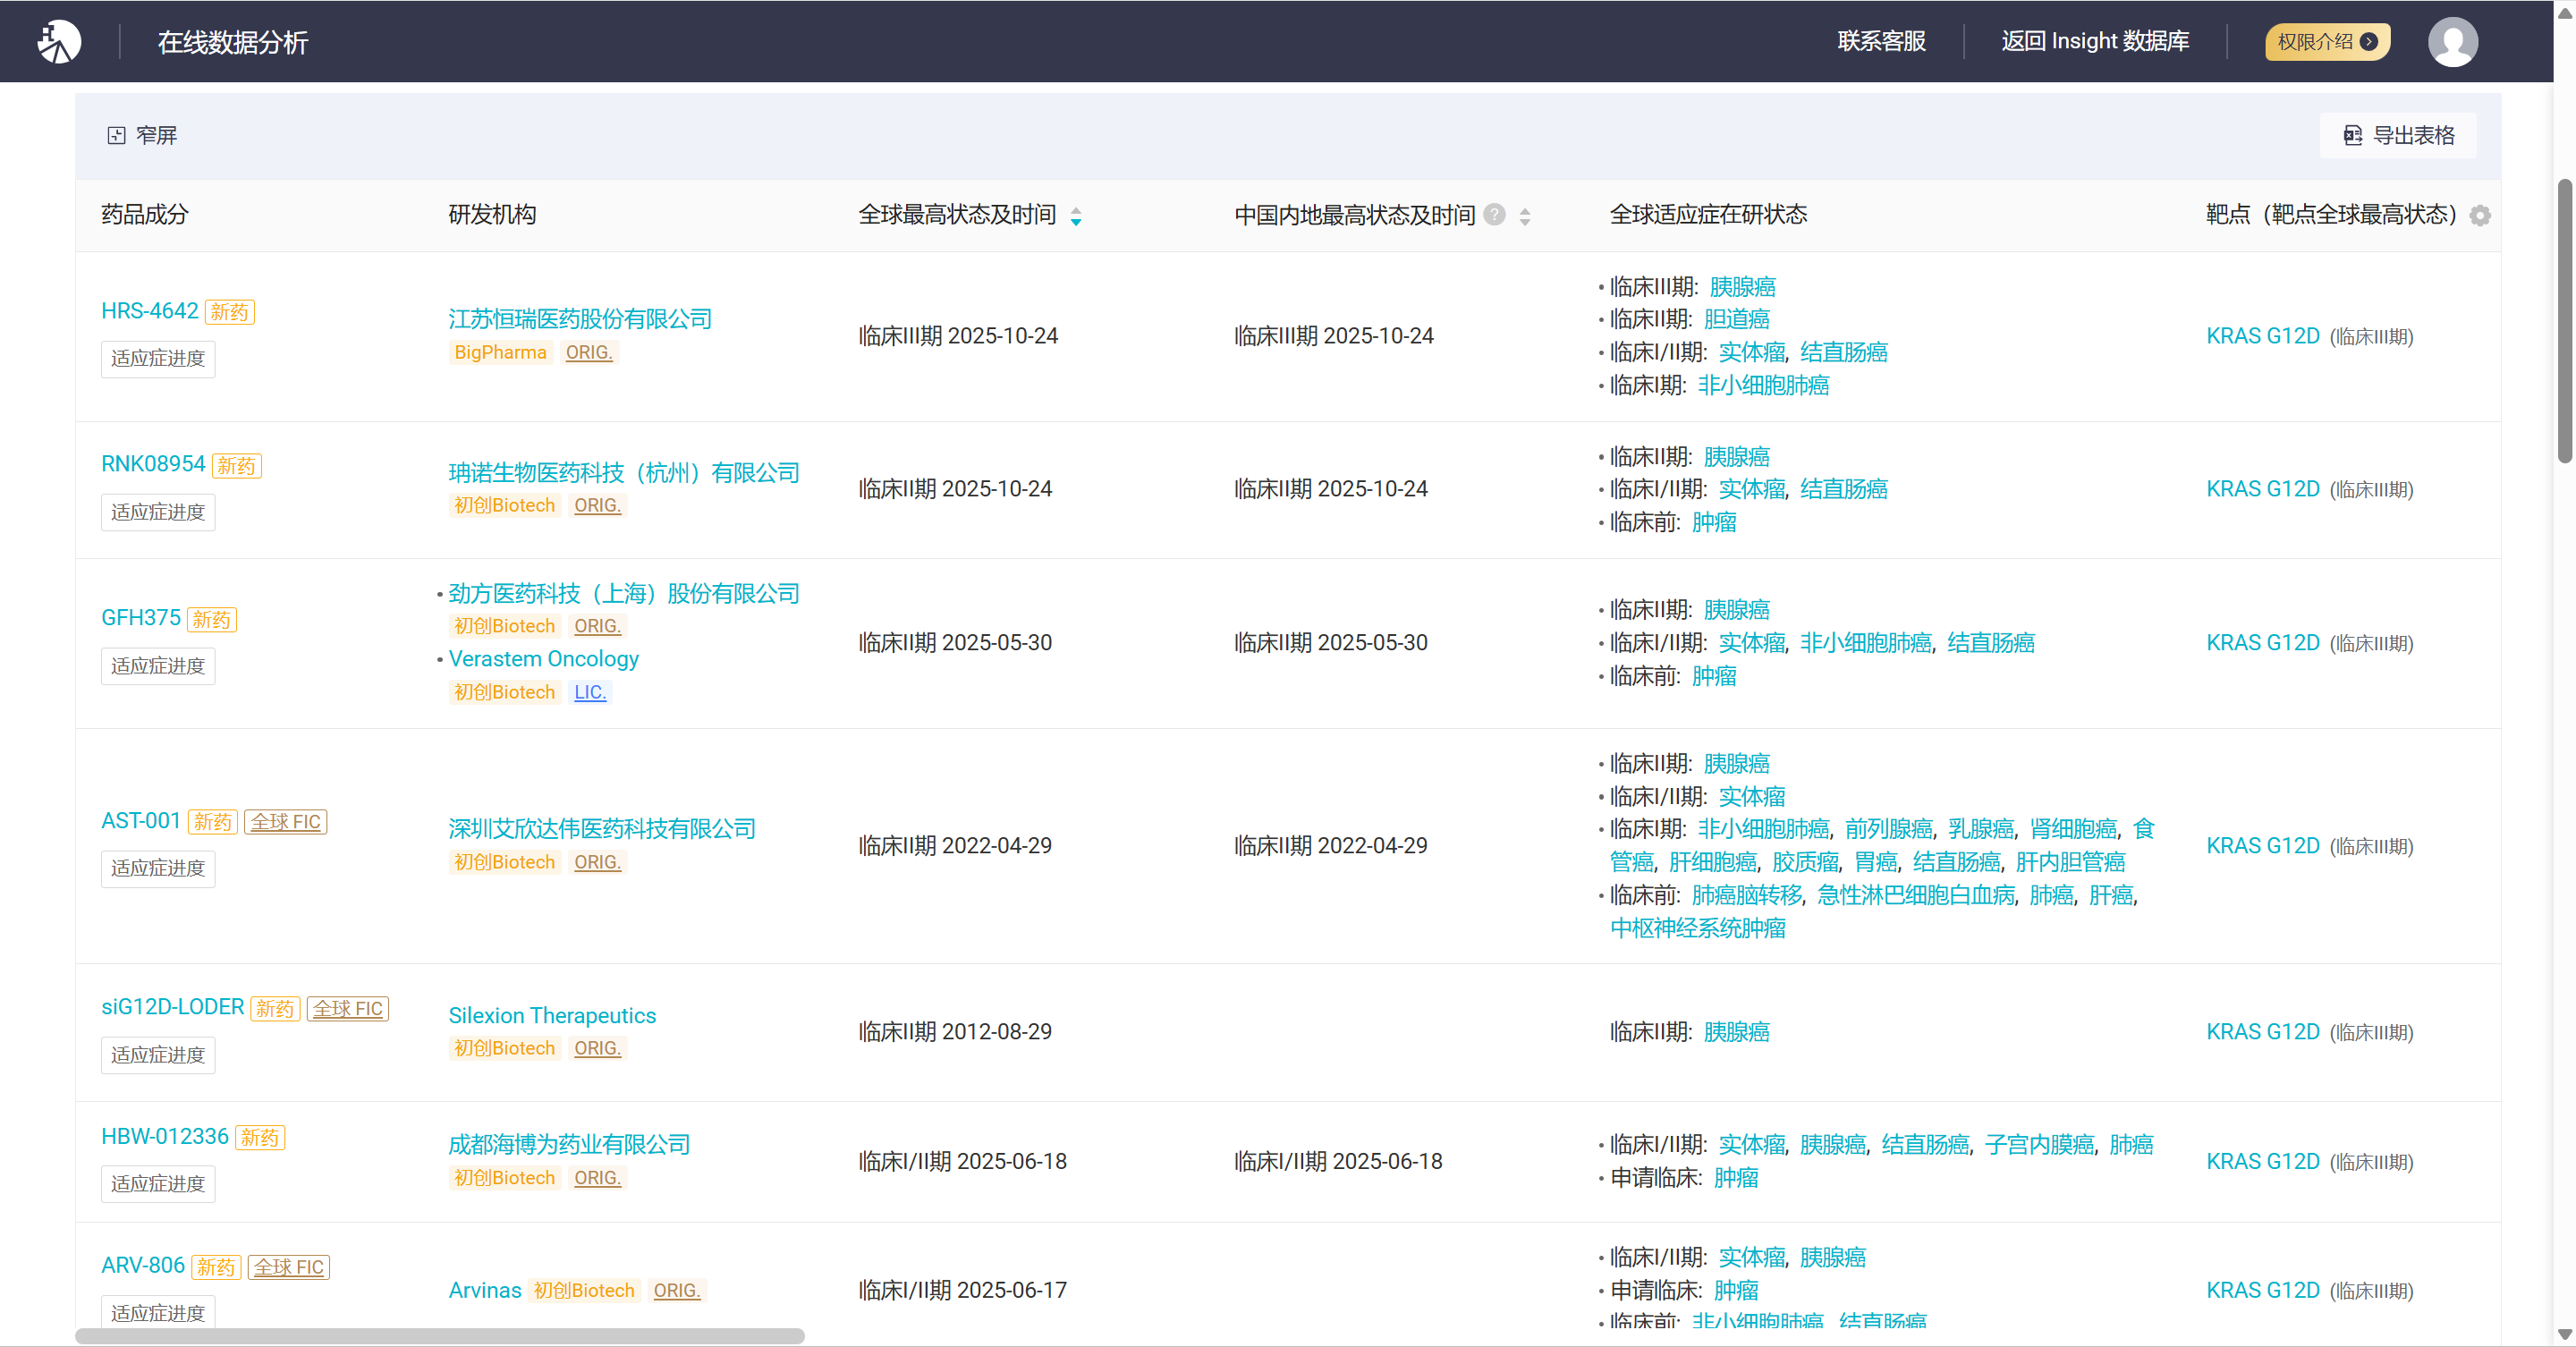Click the Insight logo icon in header
The image size is (2576, 1347).
point(59,42)
